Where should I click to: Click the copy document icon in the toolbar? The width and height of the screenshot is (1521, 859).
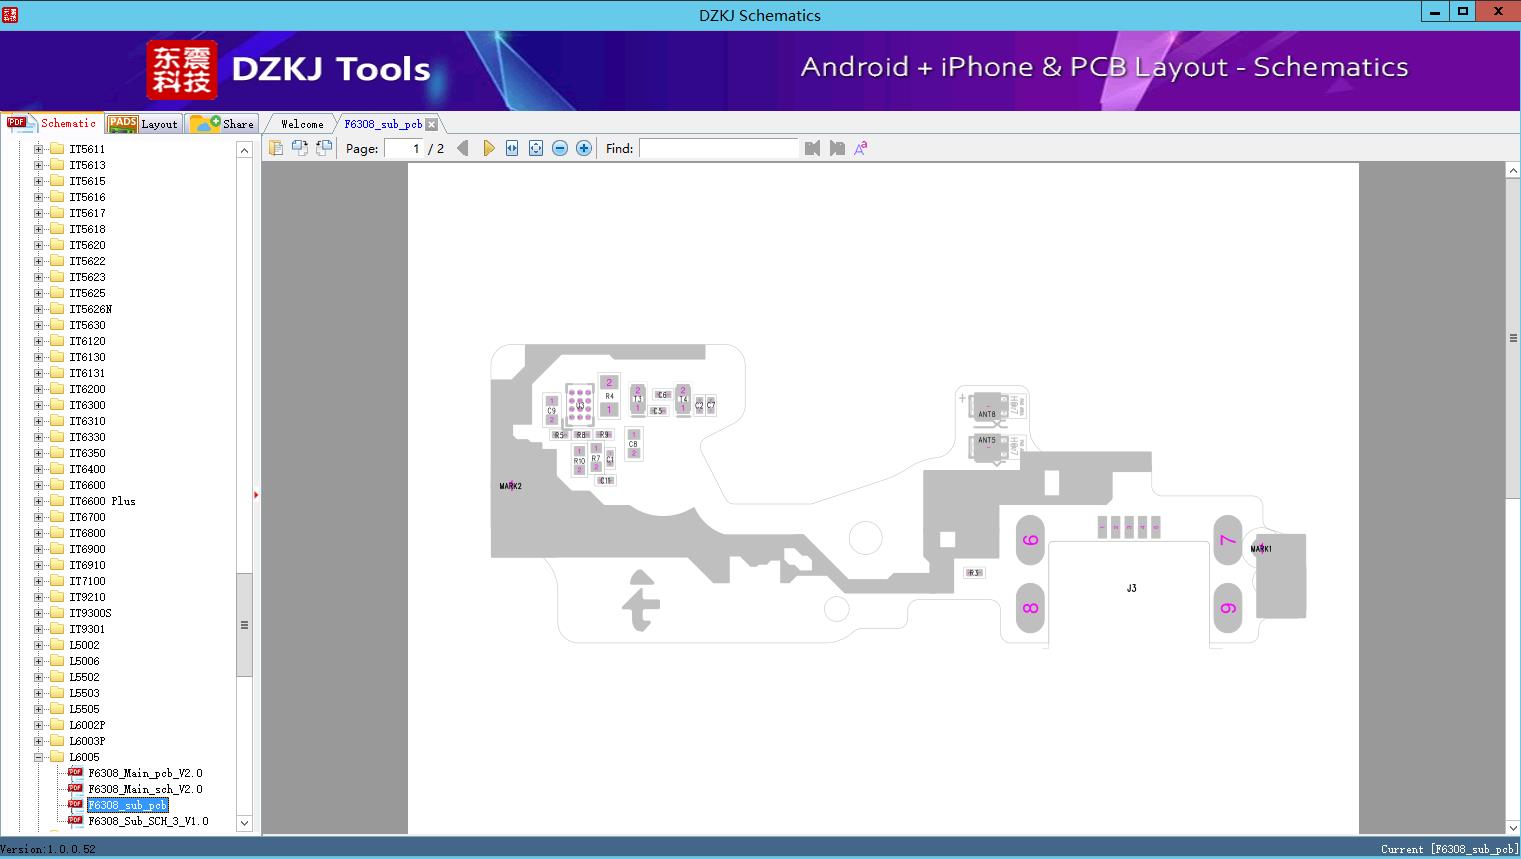pyautogui.click(x=276, y=148)
